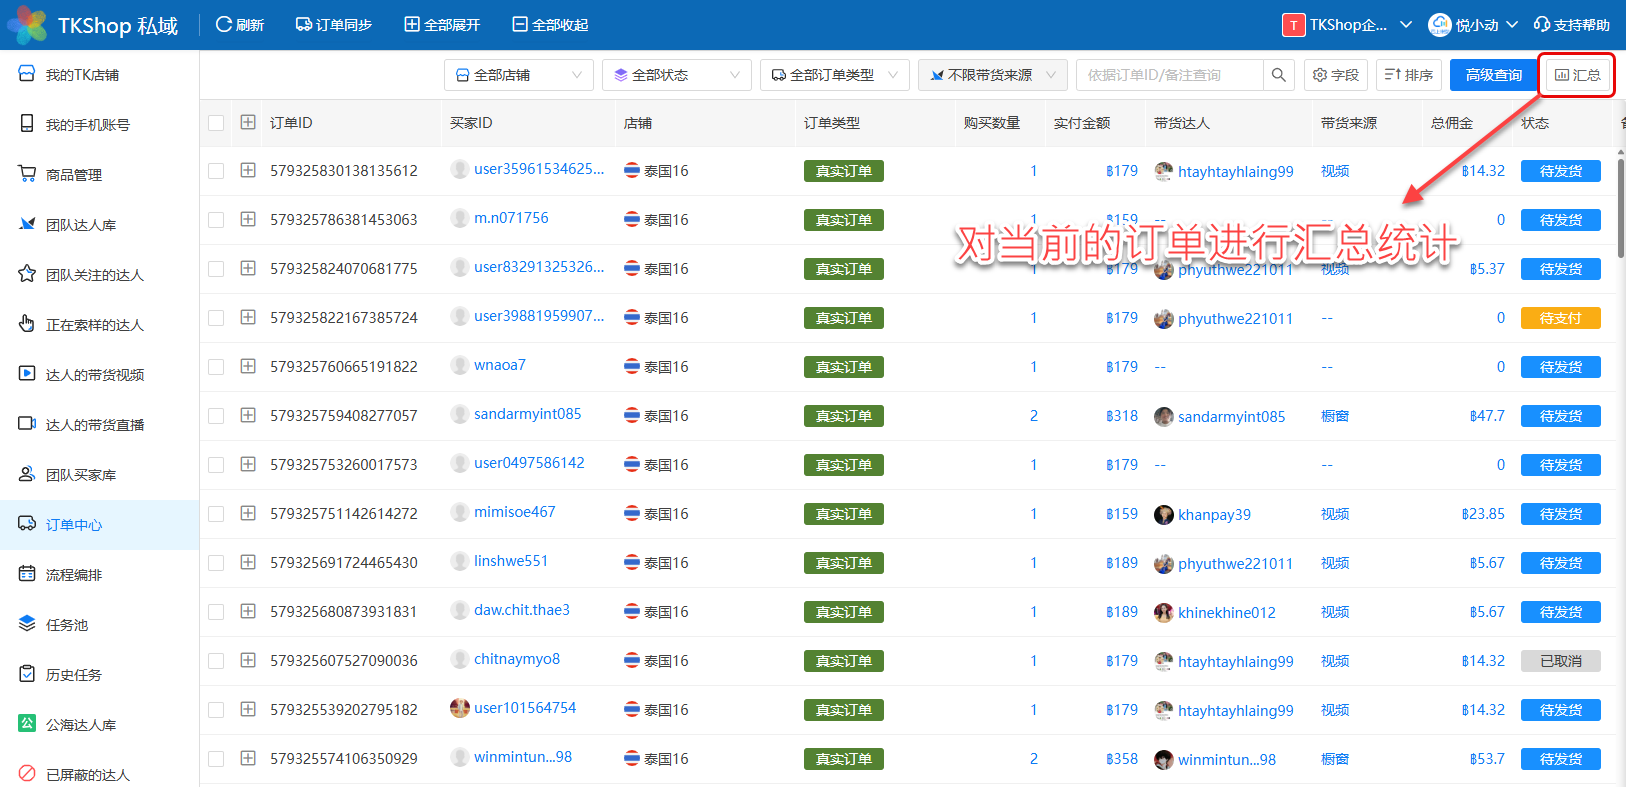1626x787 pixels.
Task: Open the Fields (字段) settings
Action: click(1335, 75)
